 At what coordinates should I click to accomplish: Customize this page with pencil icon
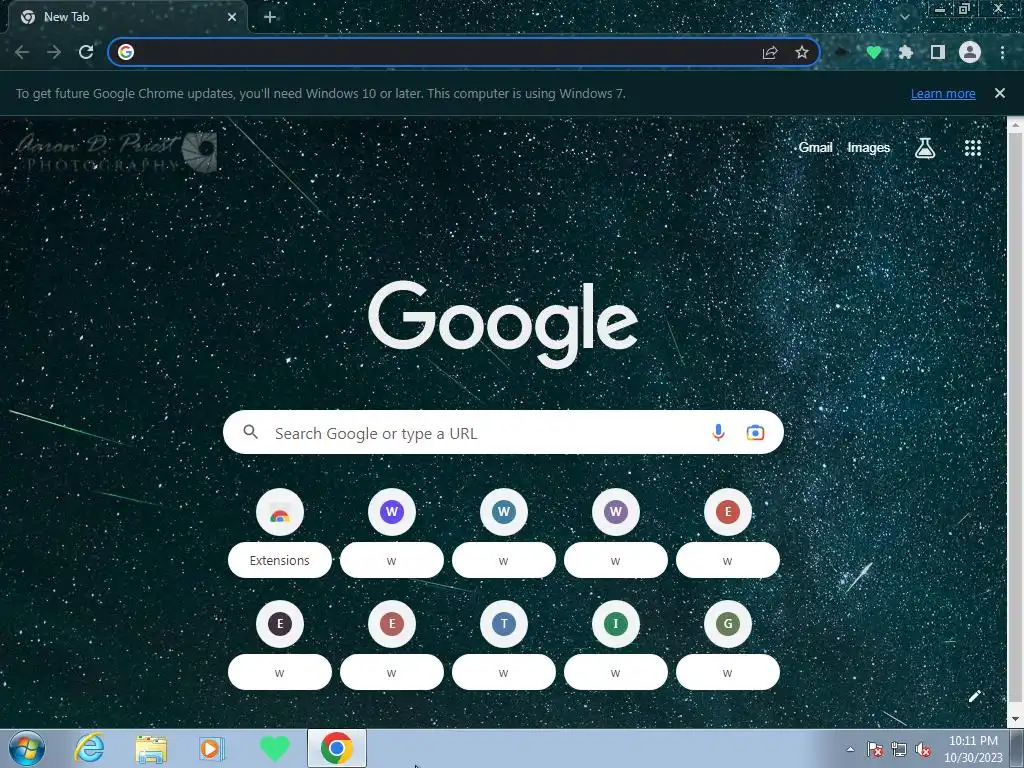tap(974, 696)
